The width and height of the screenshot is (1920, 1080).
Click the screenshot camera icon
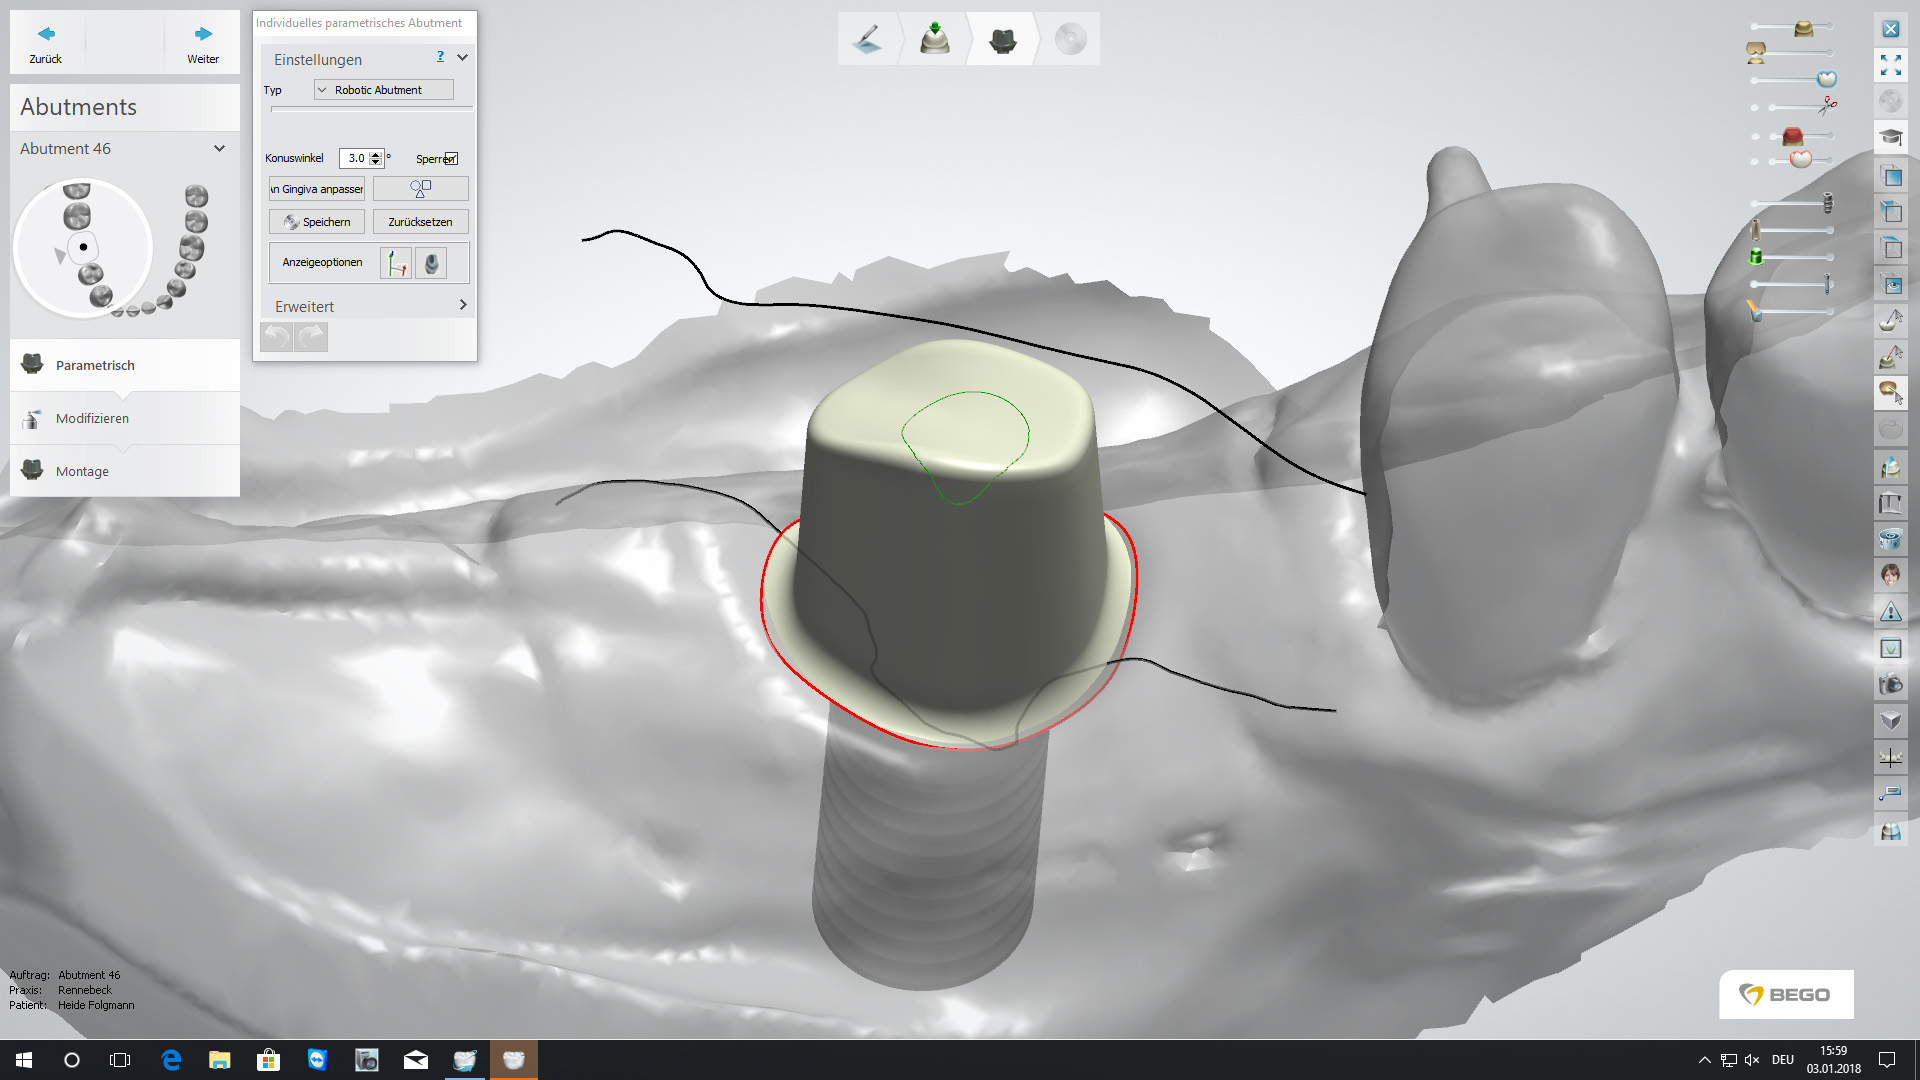[1890, 685]
